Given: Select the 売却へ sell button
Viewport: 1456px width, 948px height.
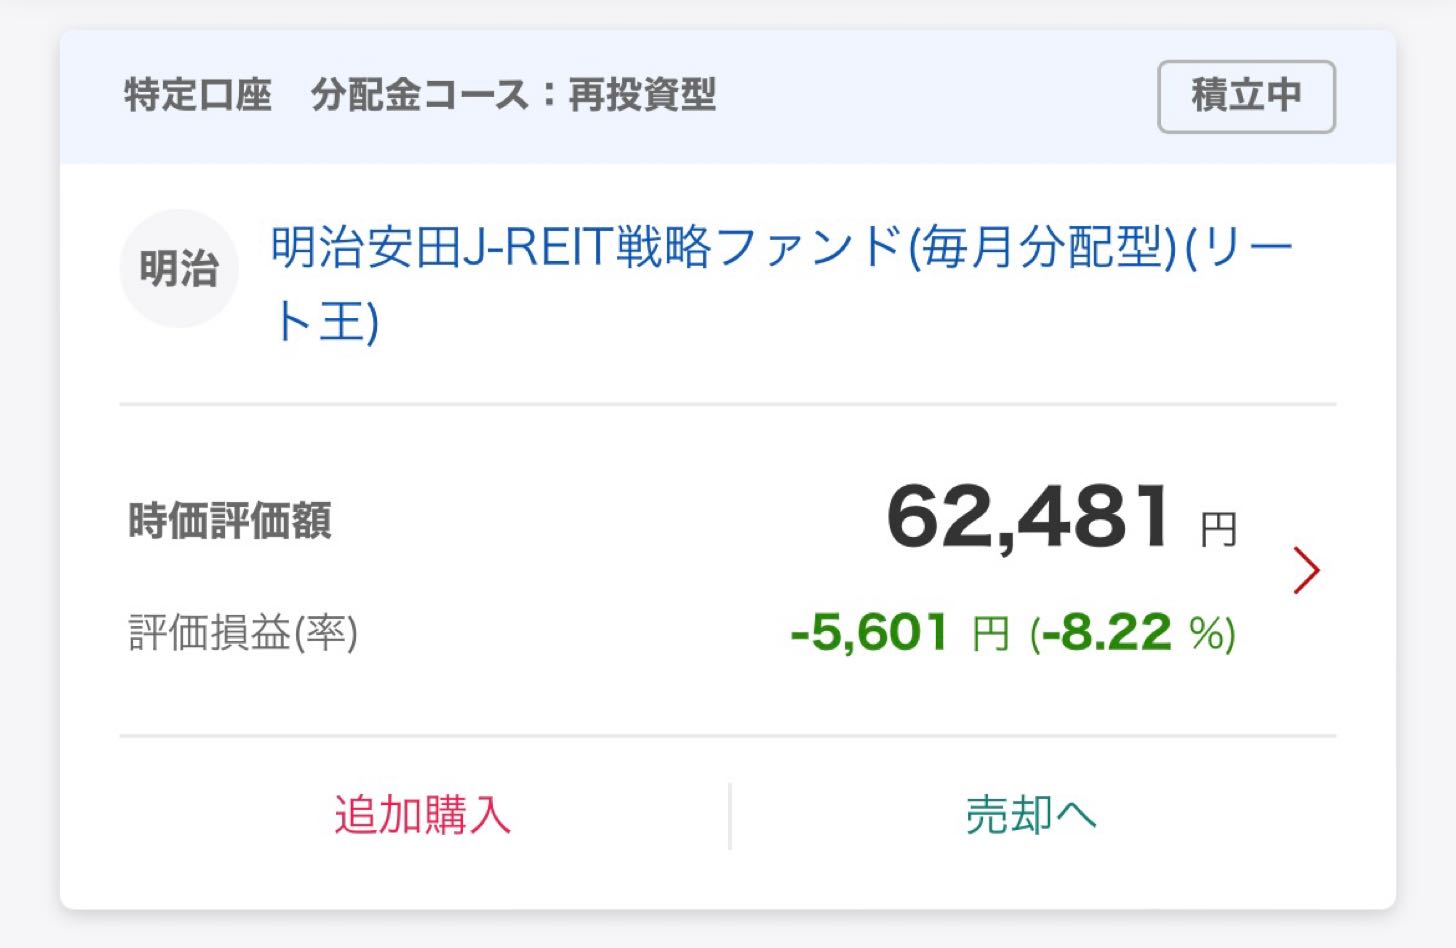Looking at the screenshot, I should (1031, 815).
